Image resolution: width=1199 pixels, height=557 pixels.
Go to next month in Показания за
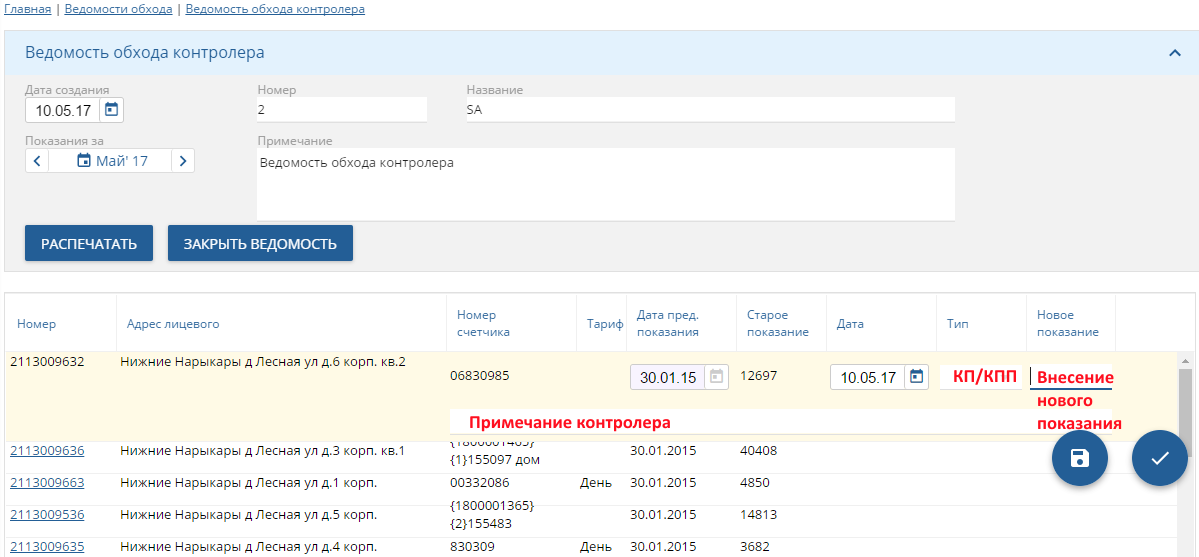[x=183, y=161]
